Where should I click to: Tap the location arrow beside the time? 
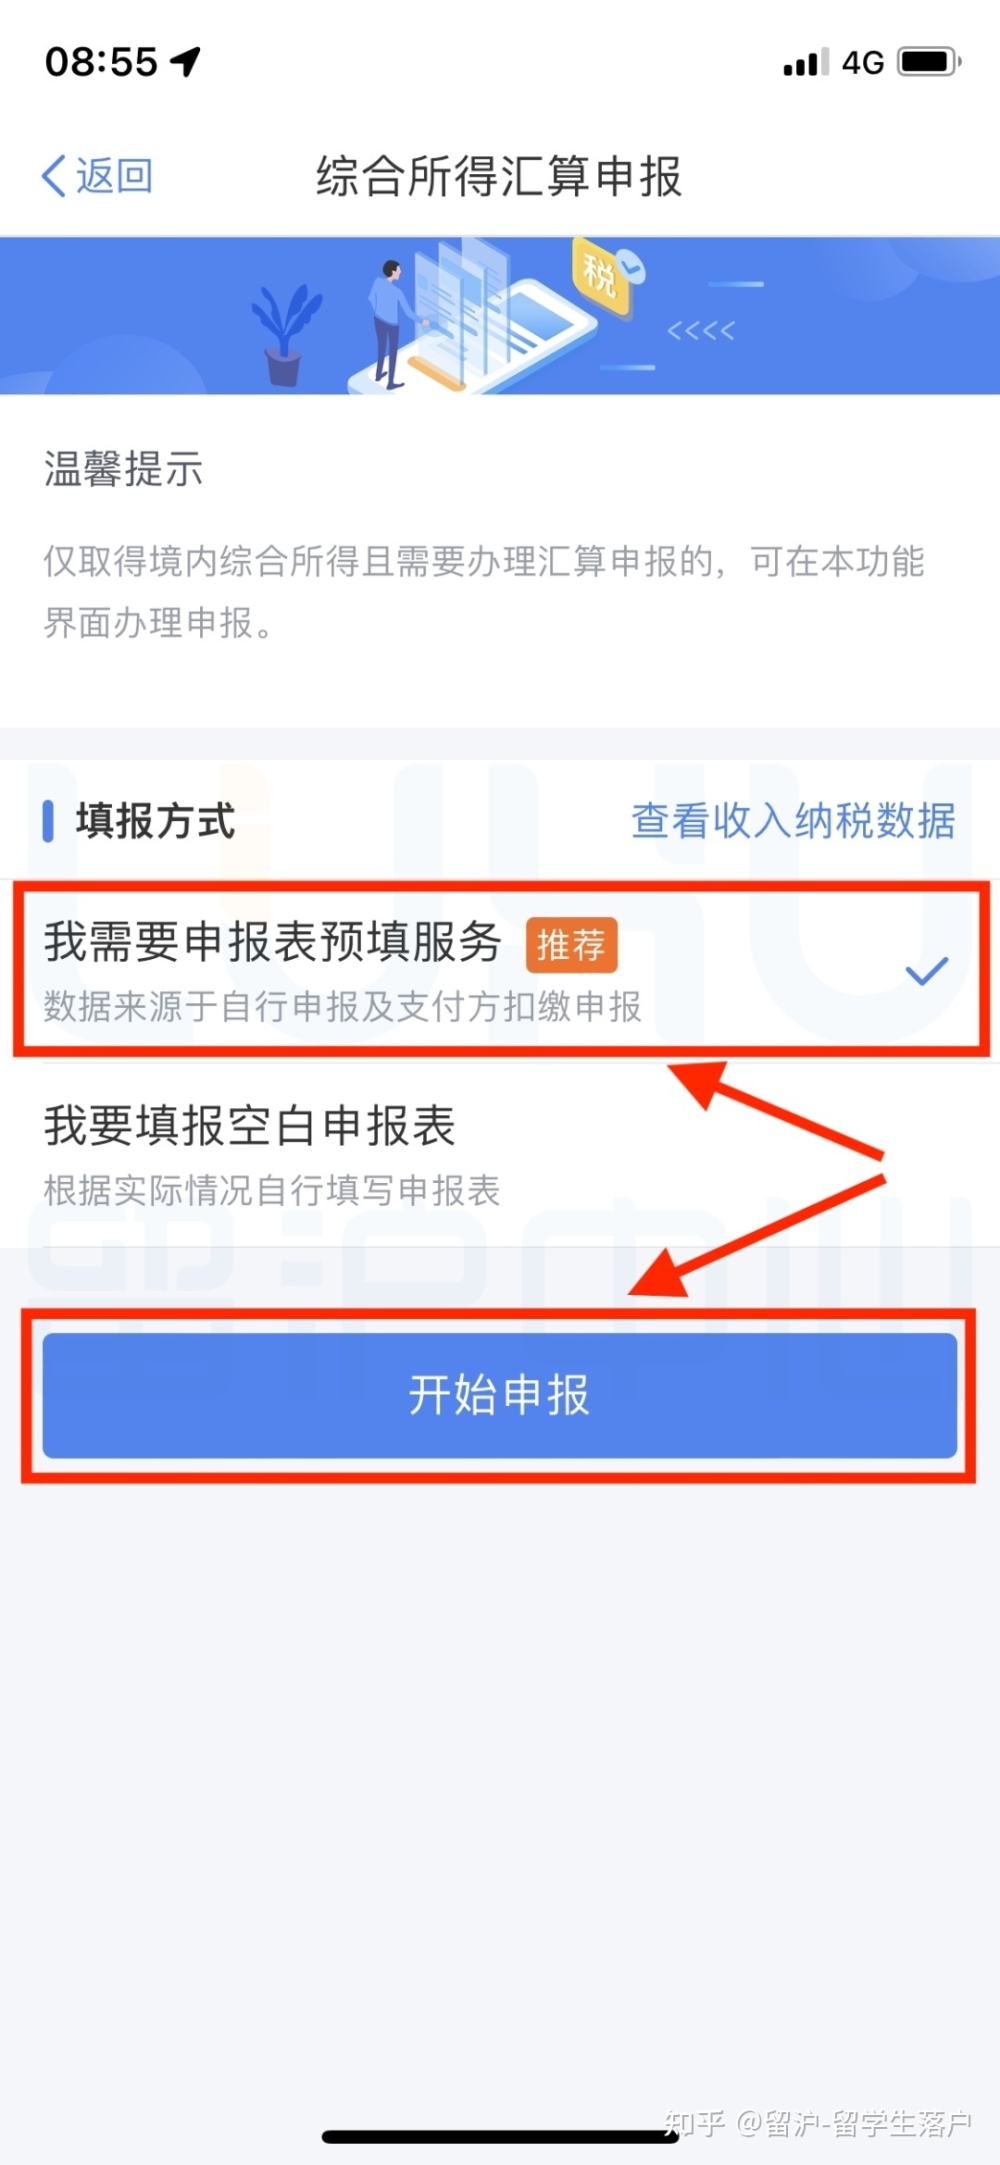[x=186, y=62]
